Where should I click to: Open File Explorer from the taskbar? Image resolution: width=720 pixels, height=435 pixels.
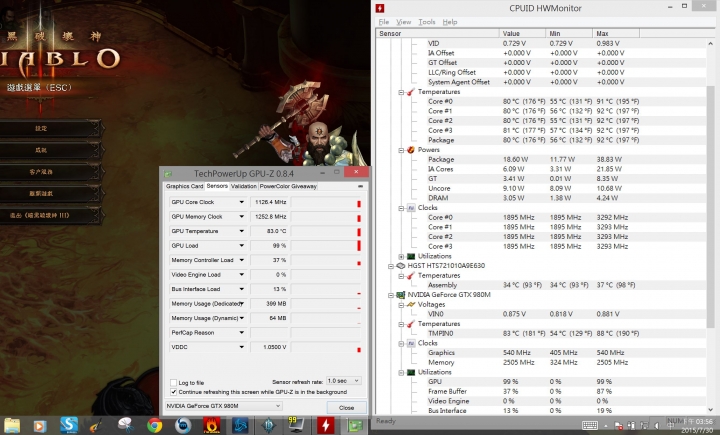tap(12, 425)
